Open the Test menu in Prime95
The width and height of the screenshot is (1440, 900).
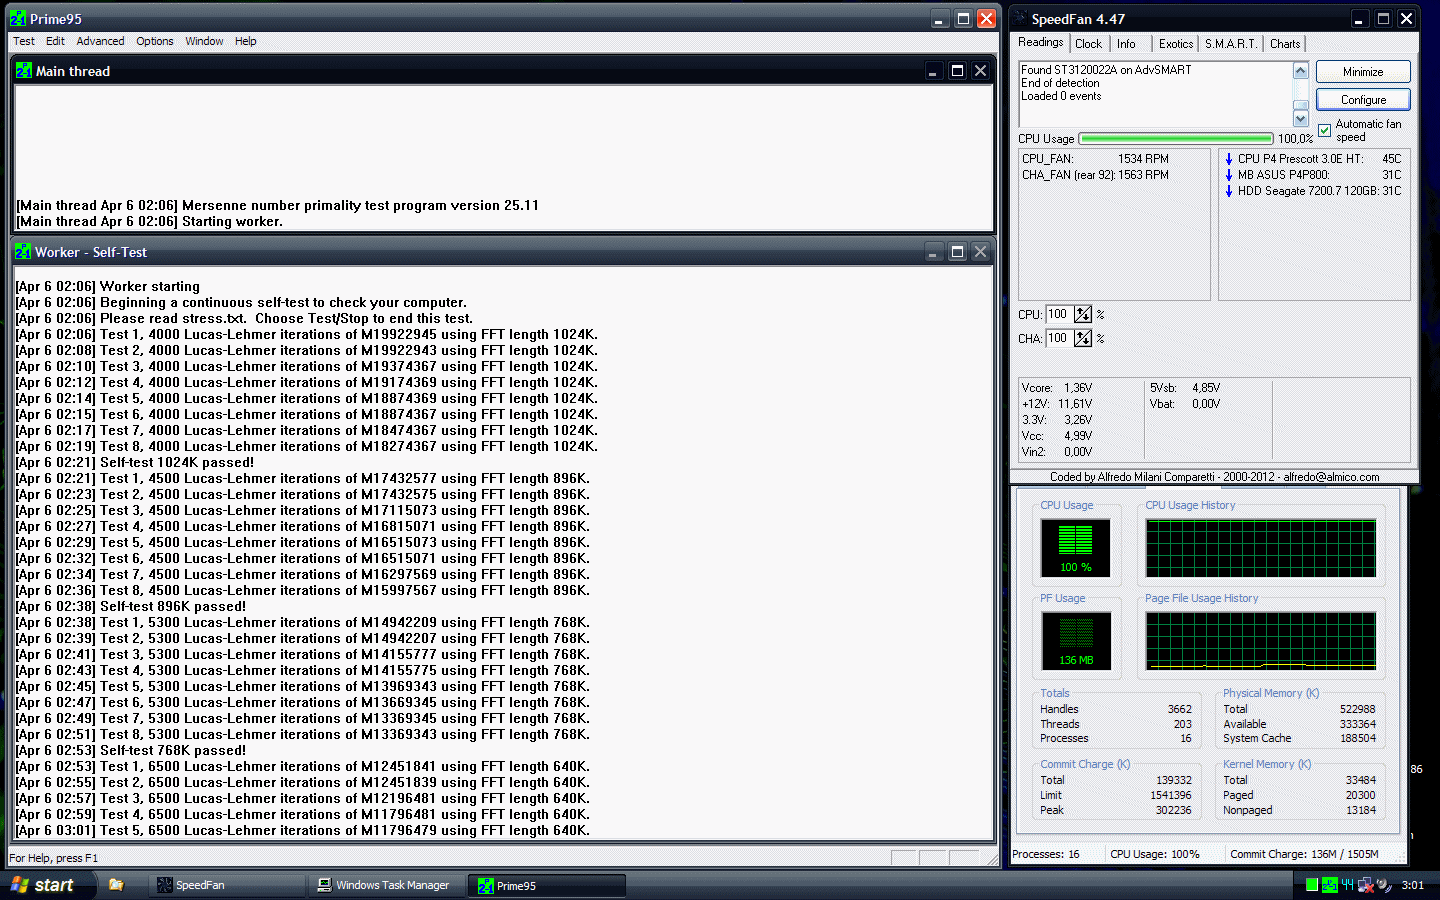coord(24,41)
